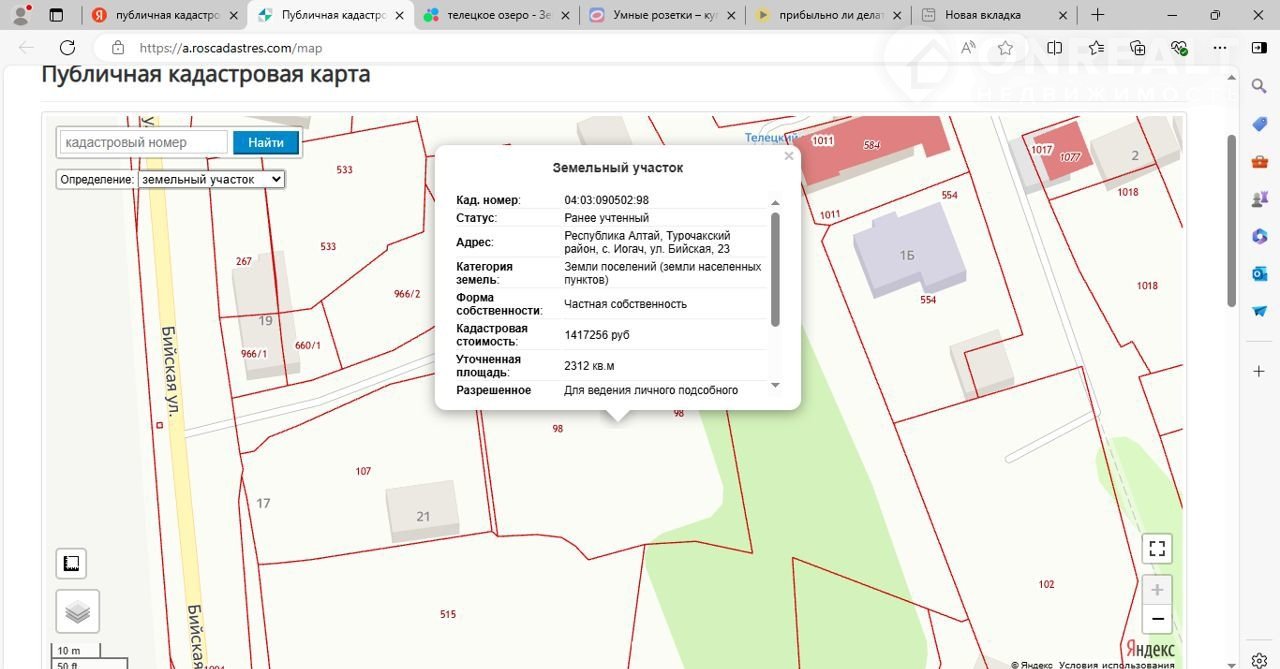Toggle fullscreen map view
This screenshot has height=669, width=1280.
tap(1157, 548)
